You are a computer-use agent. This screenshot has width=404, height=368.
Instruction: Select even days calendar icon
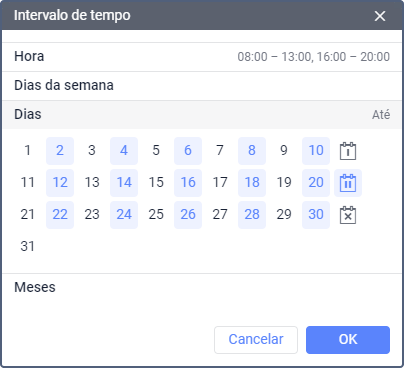(x=348, y=183)
